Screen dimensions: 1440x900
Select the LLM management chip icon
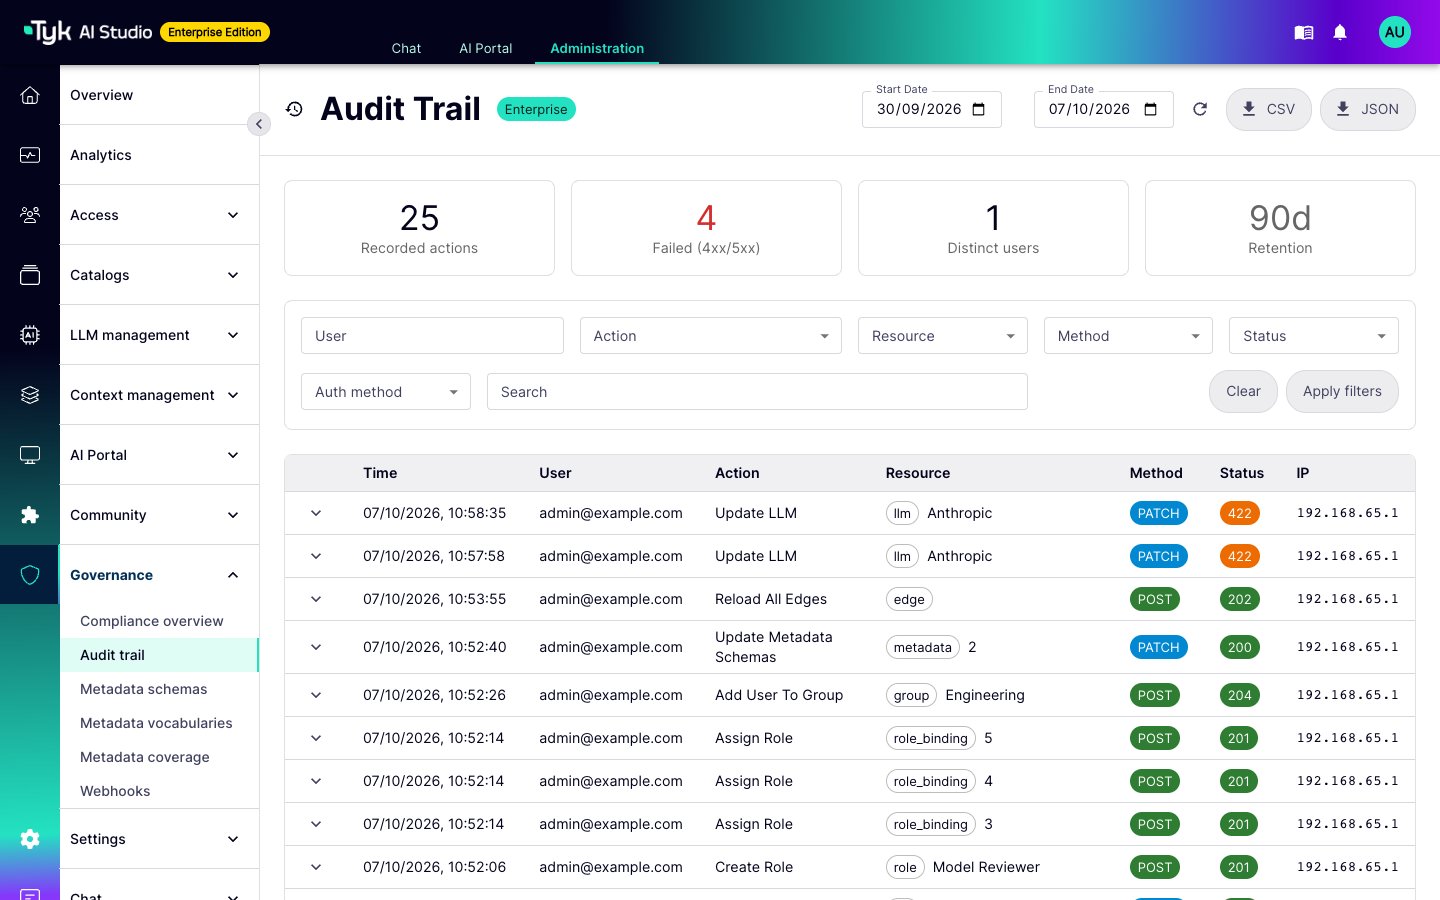30,335
